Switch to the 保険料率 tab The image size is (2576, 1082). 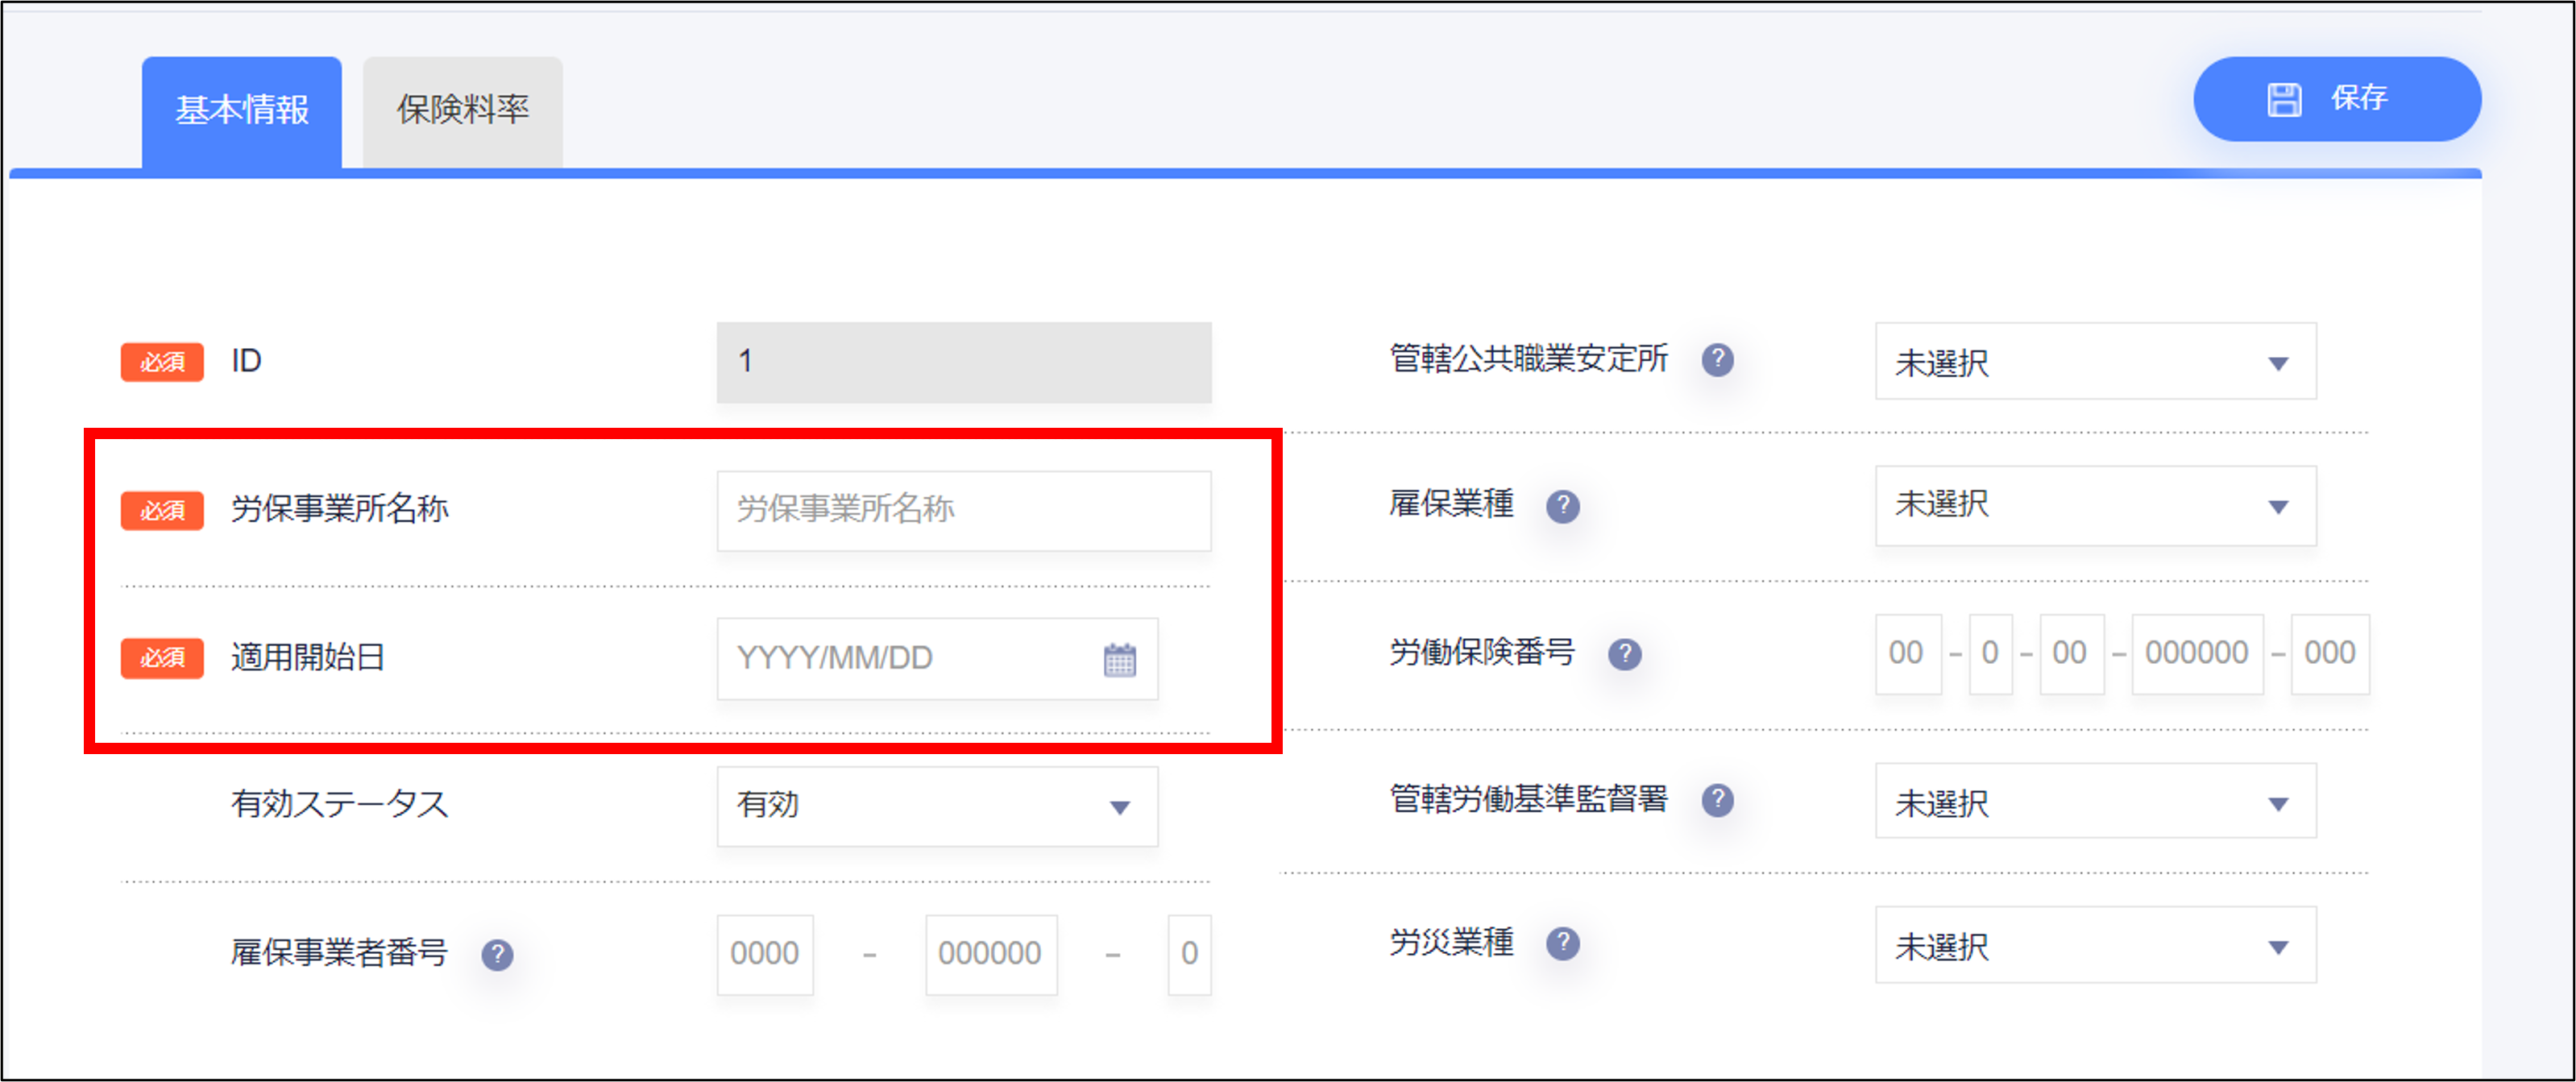462,110
